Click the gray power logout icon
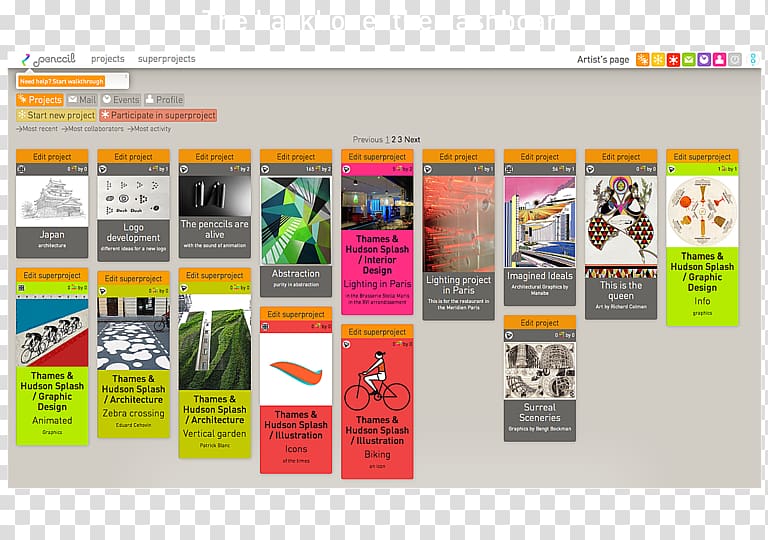This screenshot has width=768, height=540. (735, 60)
